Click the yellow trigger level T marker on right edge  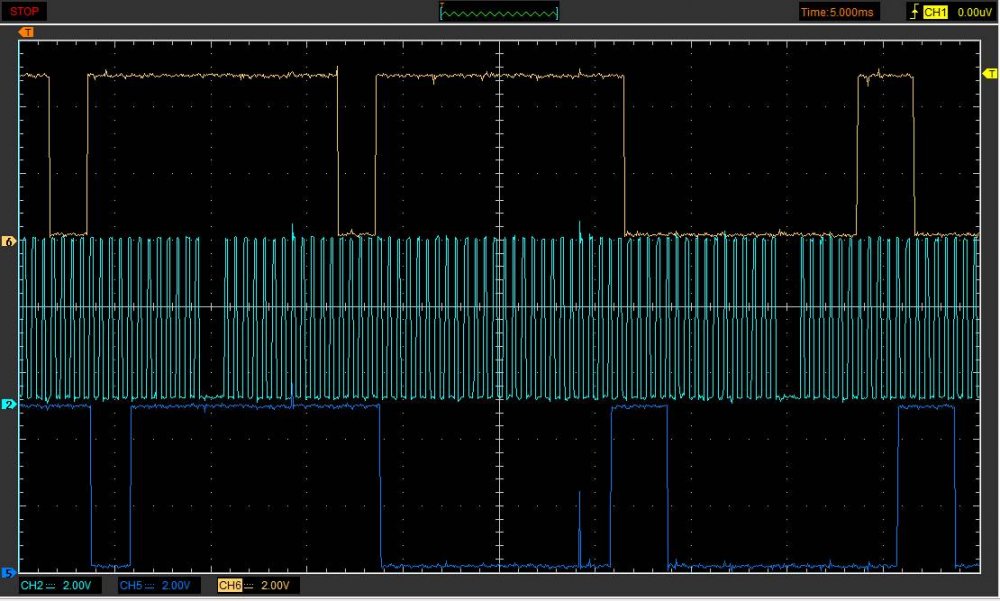(x=990, y=74)
